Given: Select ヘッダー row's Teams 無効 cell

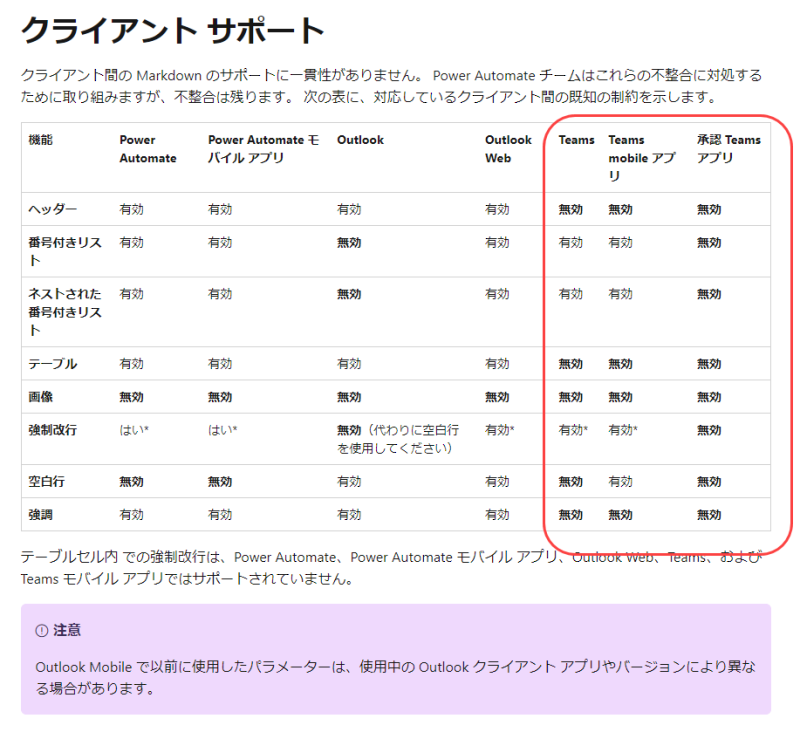Looking at the screenshot, I should coord(570,209).
